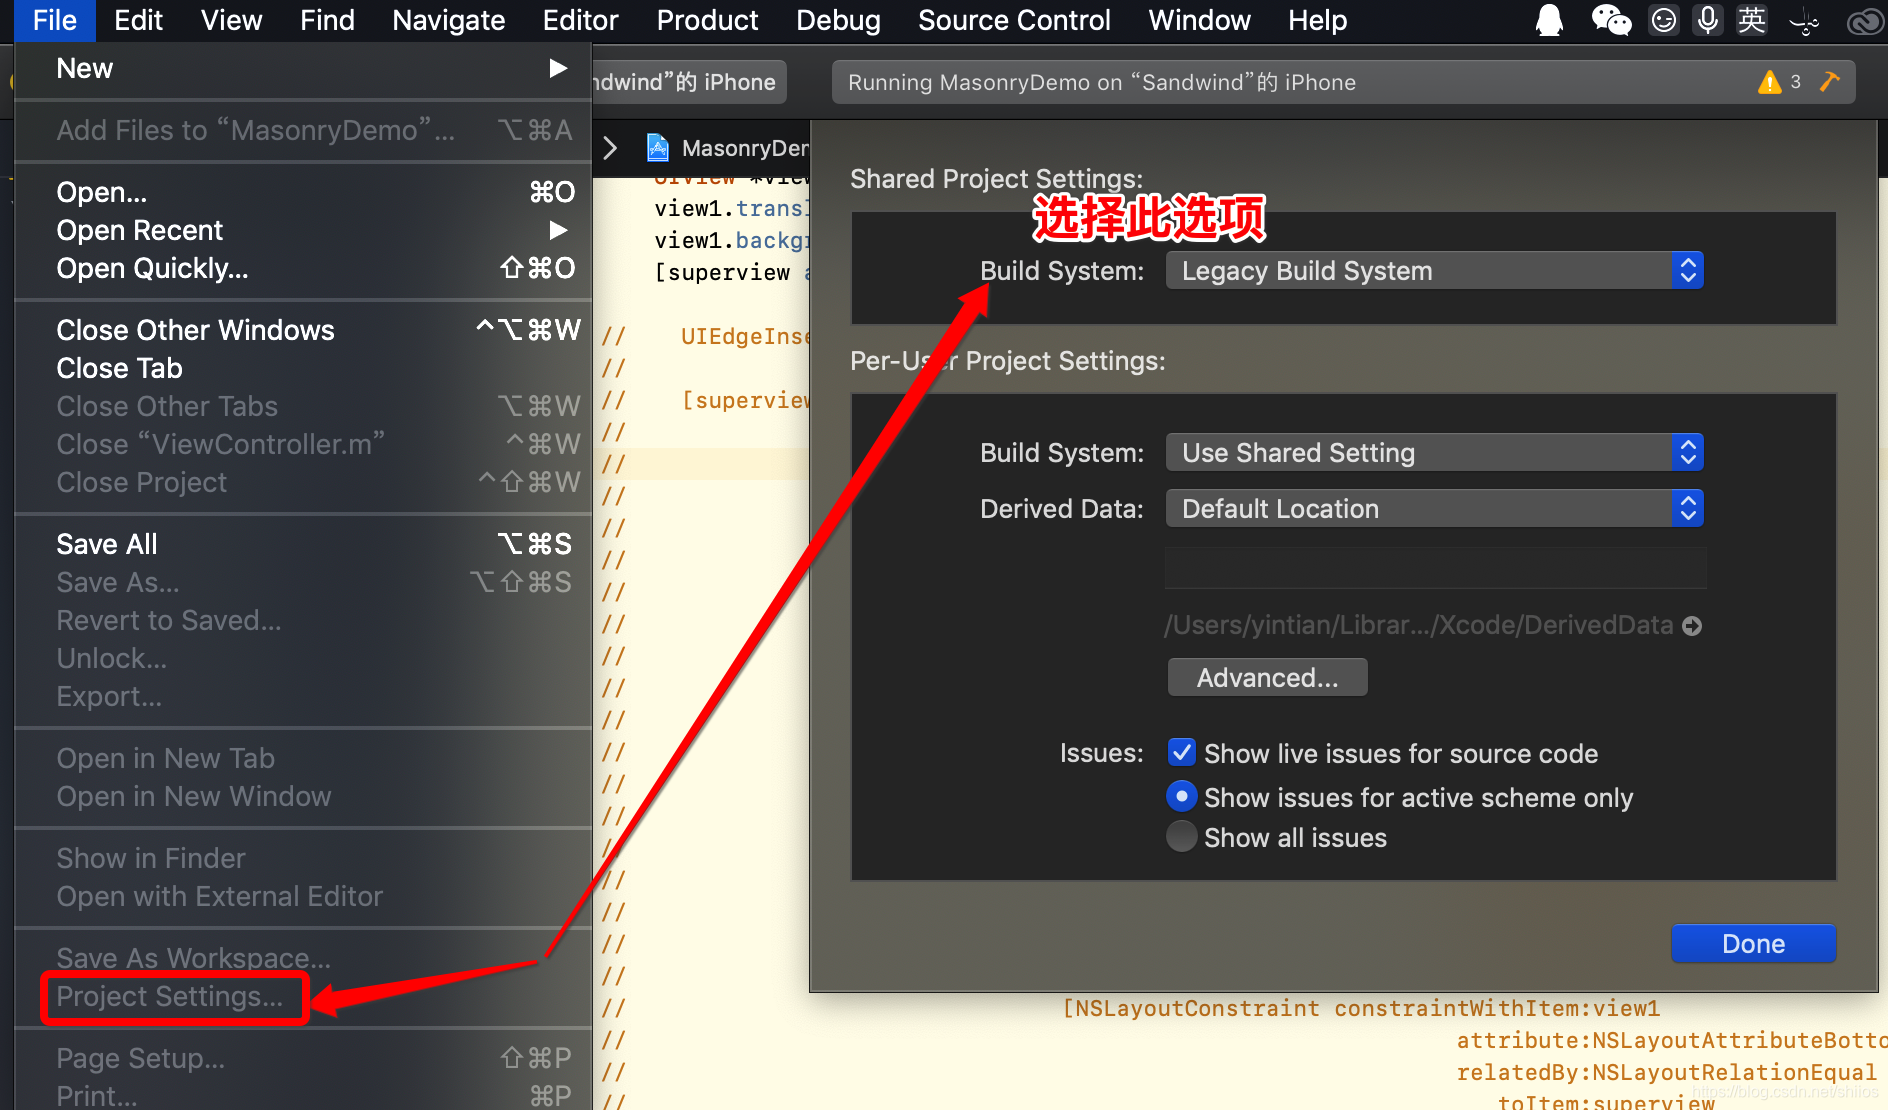Viewport: 1888px width, 1110px height.
Task: Open the Help menu
Action: pyautogui.click(x=1317, y=20)
